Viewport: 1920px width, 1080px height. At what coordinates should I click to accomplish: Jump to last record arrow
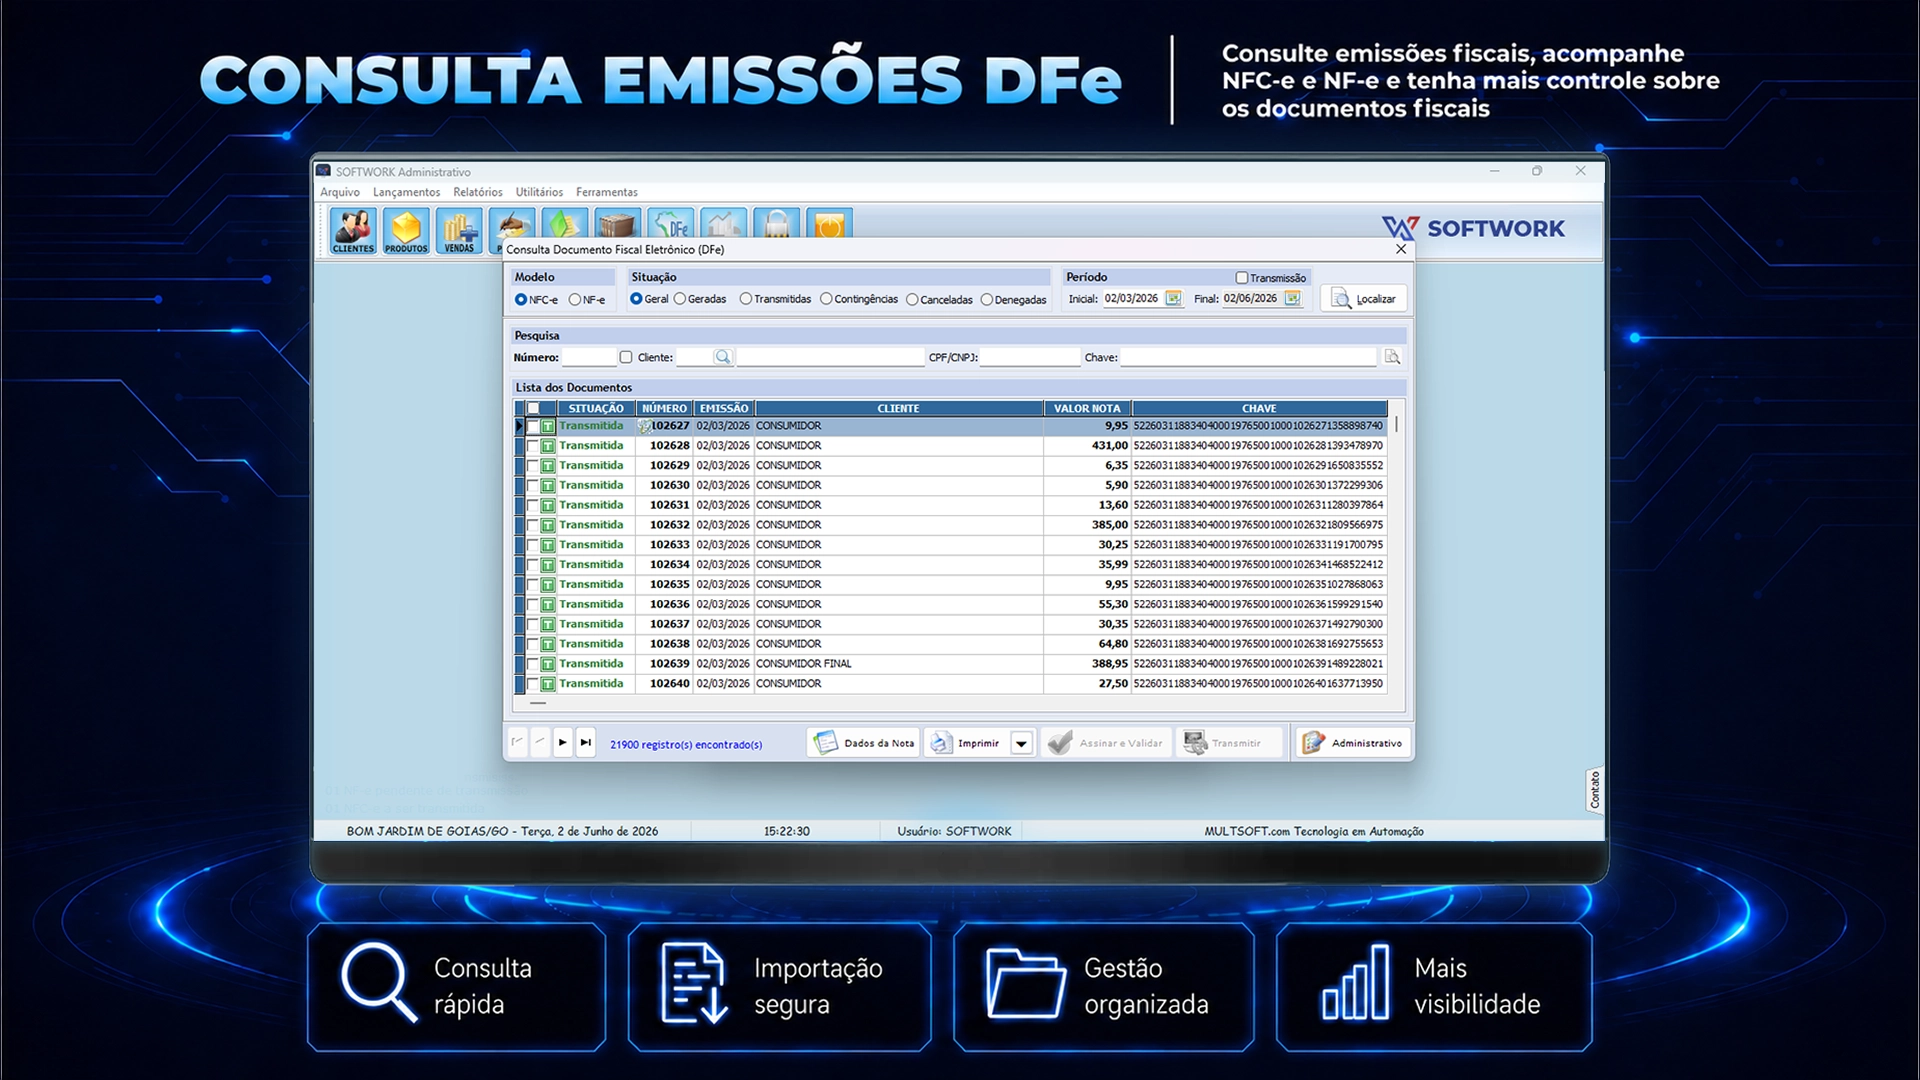(x=586, y=742)
